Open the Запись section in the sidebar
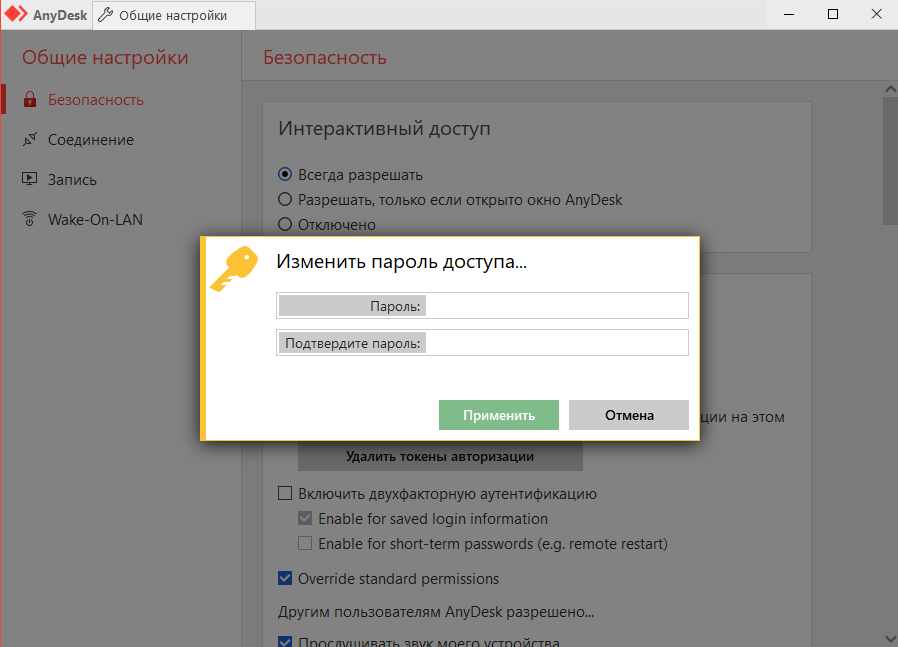898x647 pixels. [72, 180]
